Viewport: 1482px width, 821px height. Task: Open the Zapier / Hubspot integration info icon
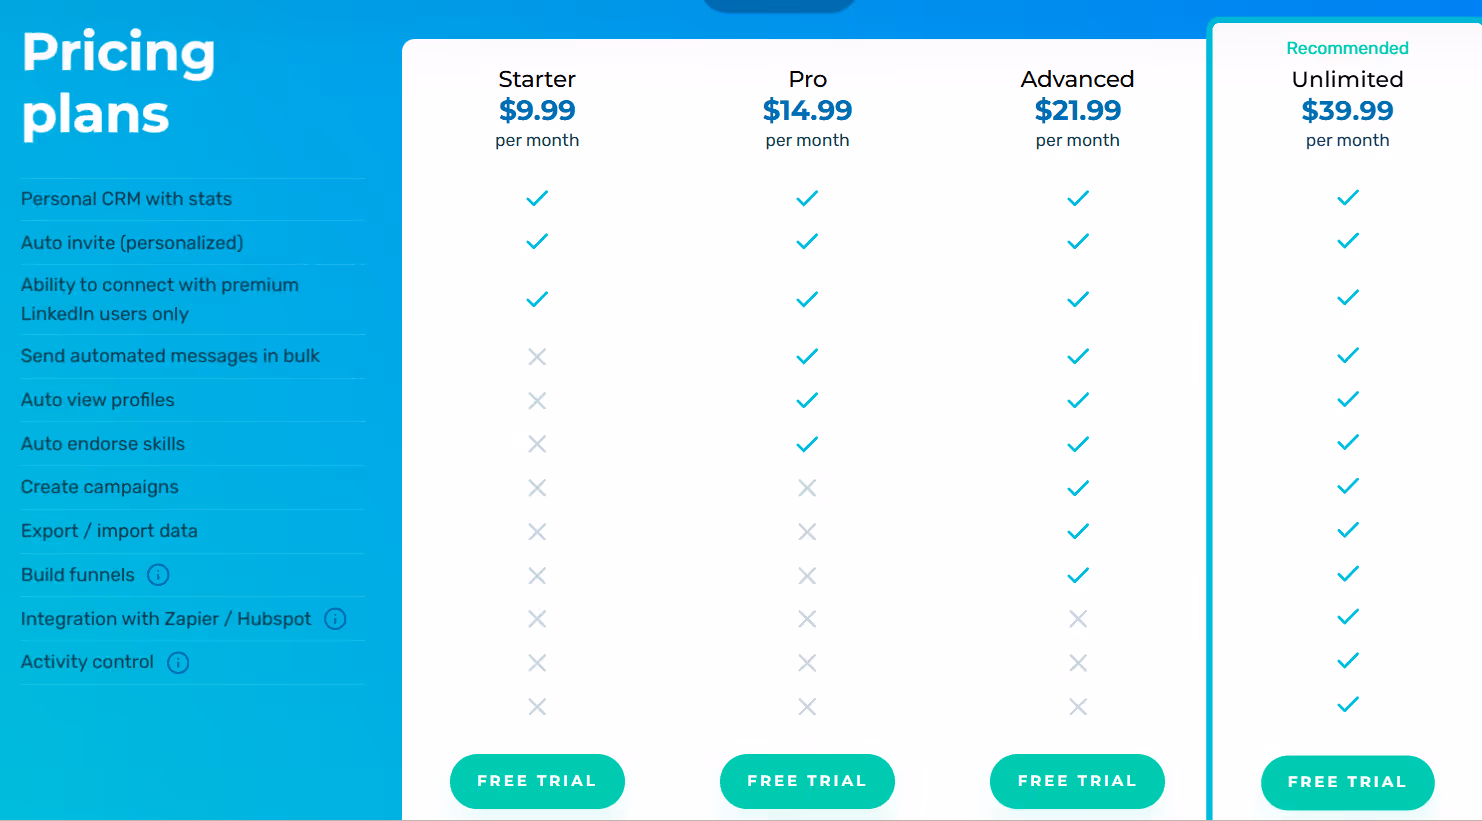335,619
